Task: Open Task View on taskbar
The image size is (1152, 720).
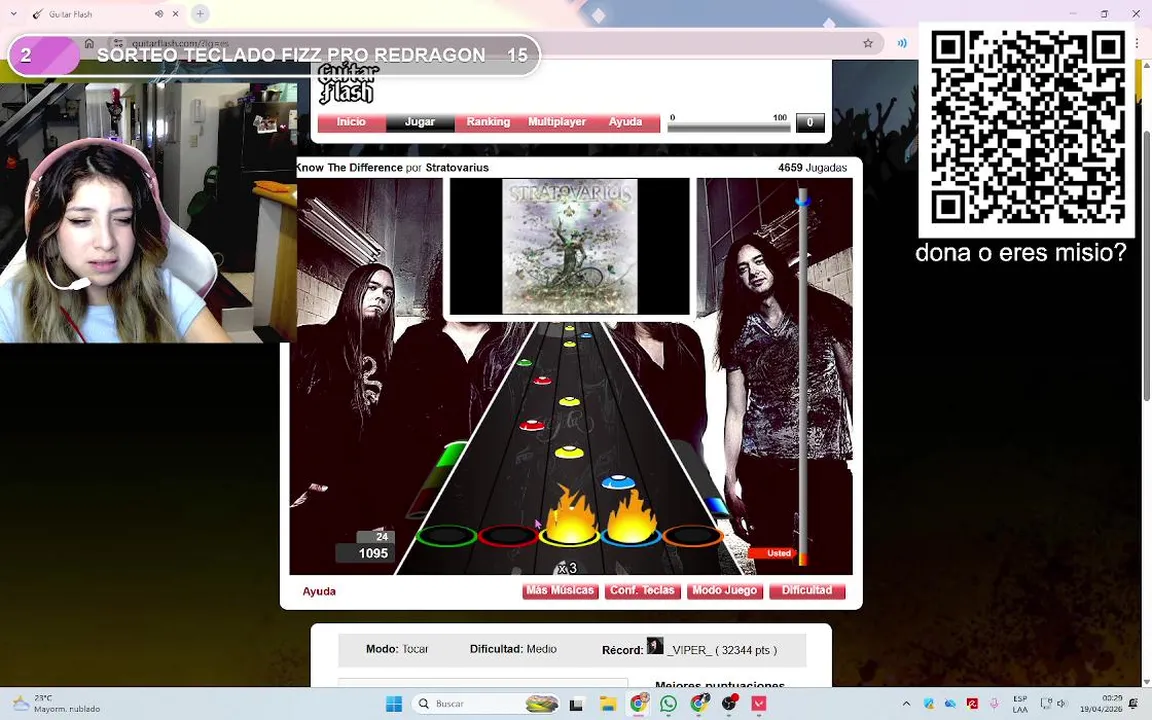Action: pos(577,704)
